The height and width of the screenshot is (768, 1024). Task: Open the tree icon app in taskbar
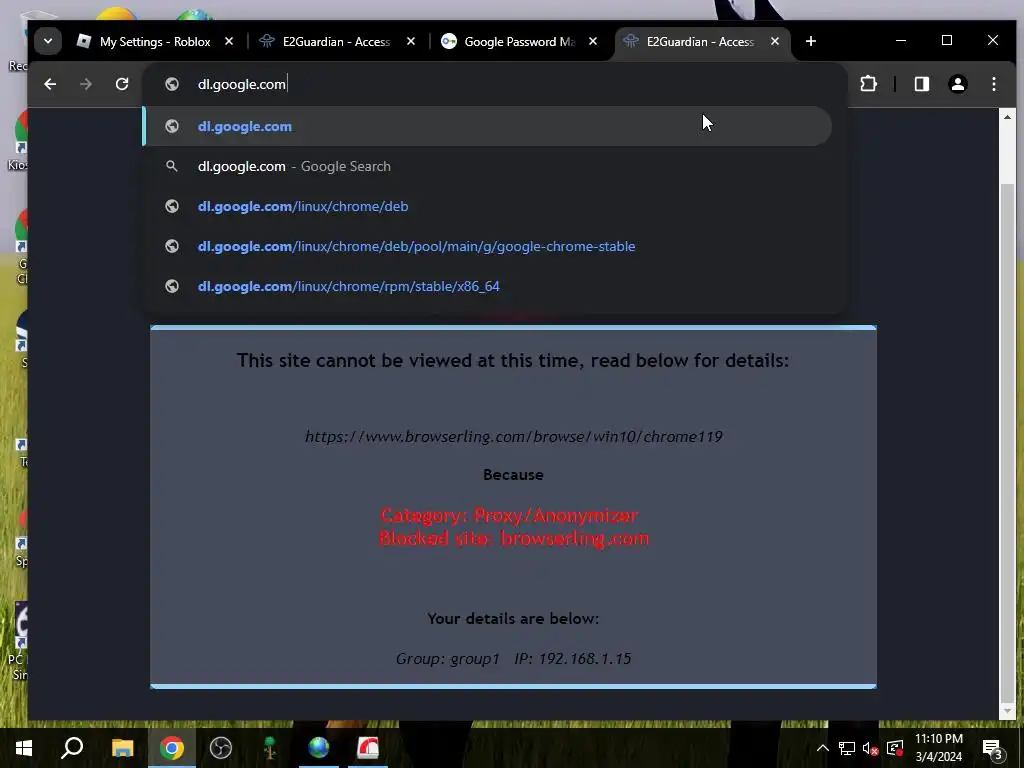(269, 748)
